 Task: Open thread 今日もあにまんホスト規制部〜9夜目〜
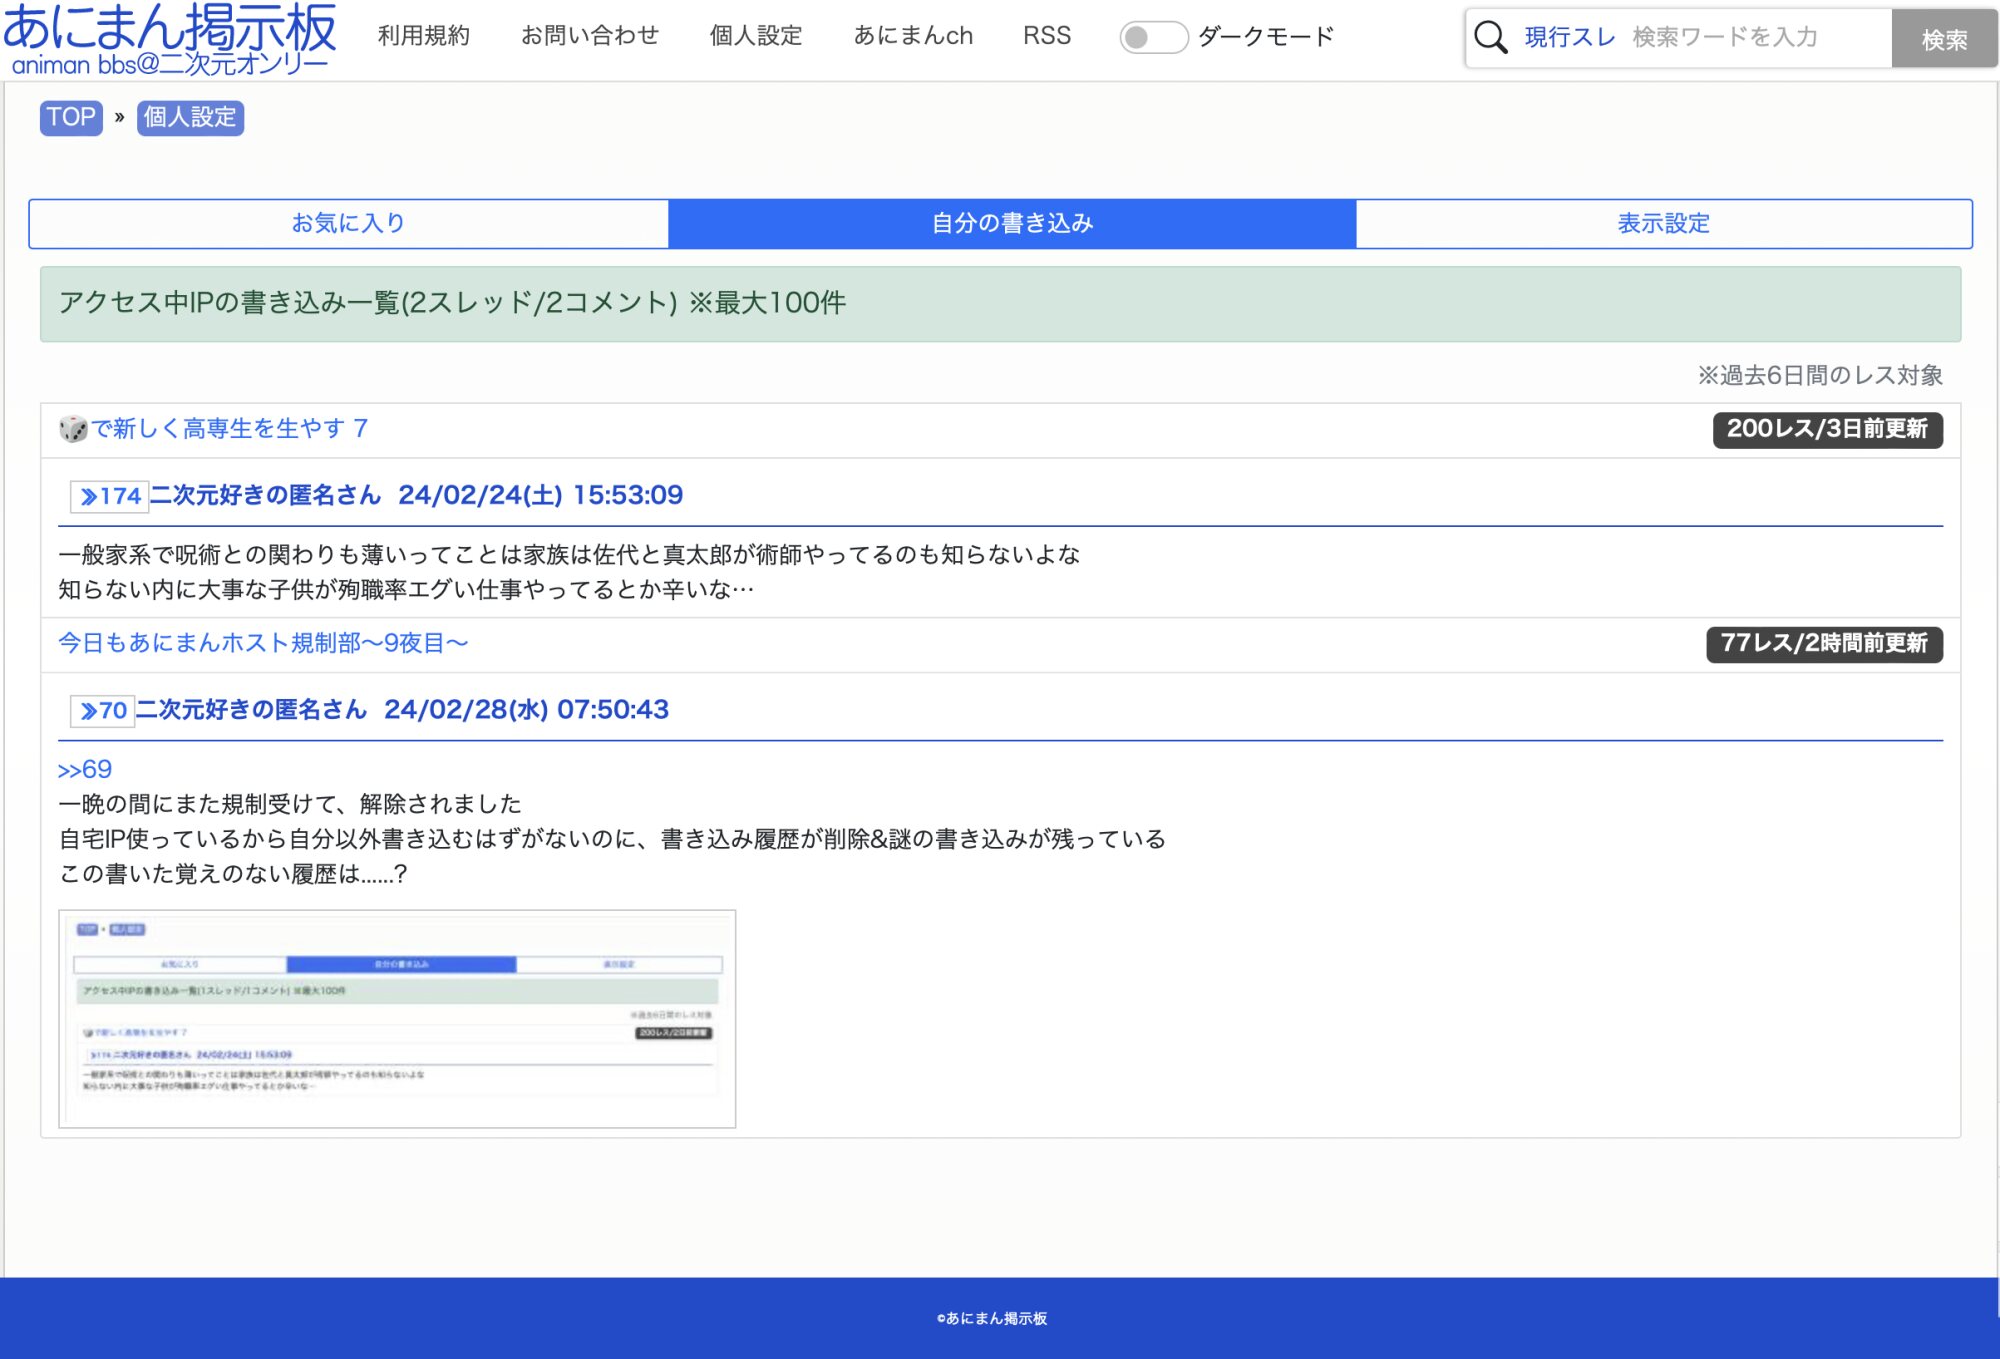(x=263, y=643)
